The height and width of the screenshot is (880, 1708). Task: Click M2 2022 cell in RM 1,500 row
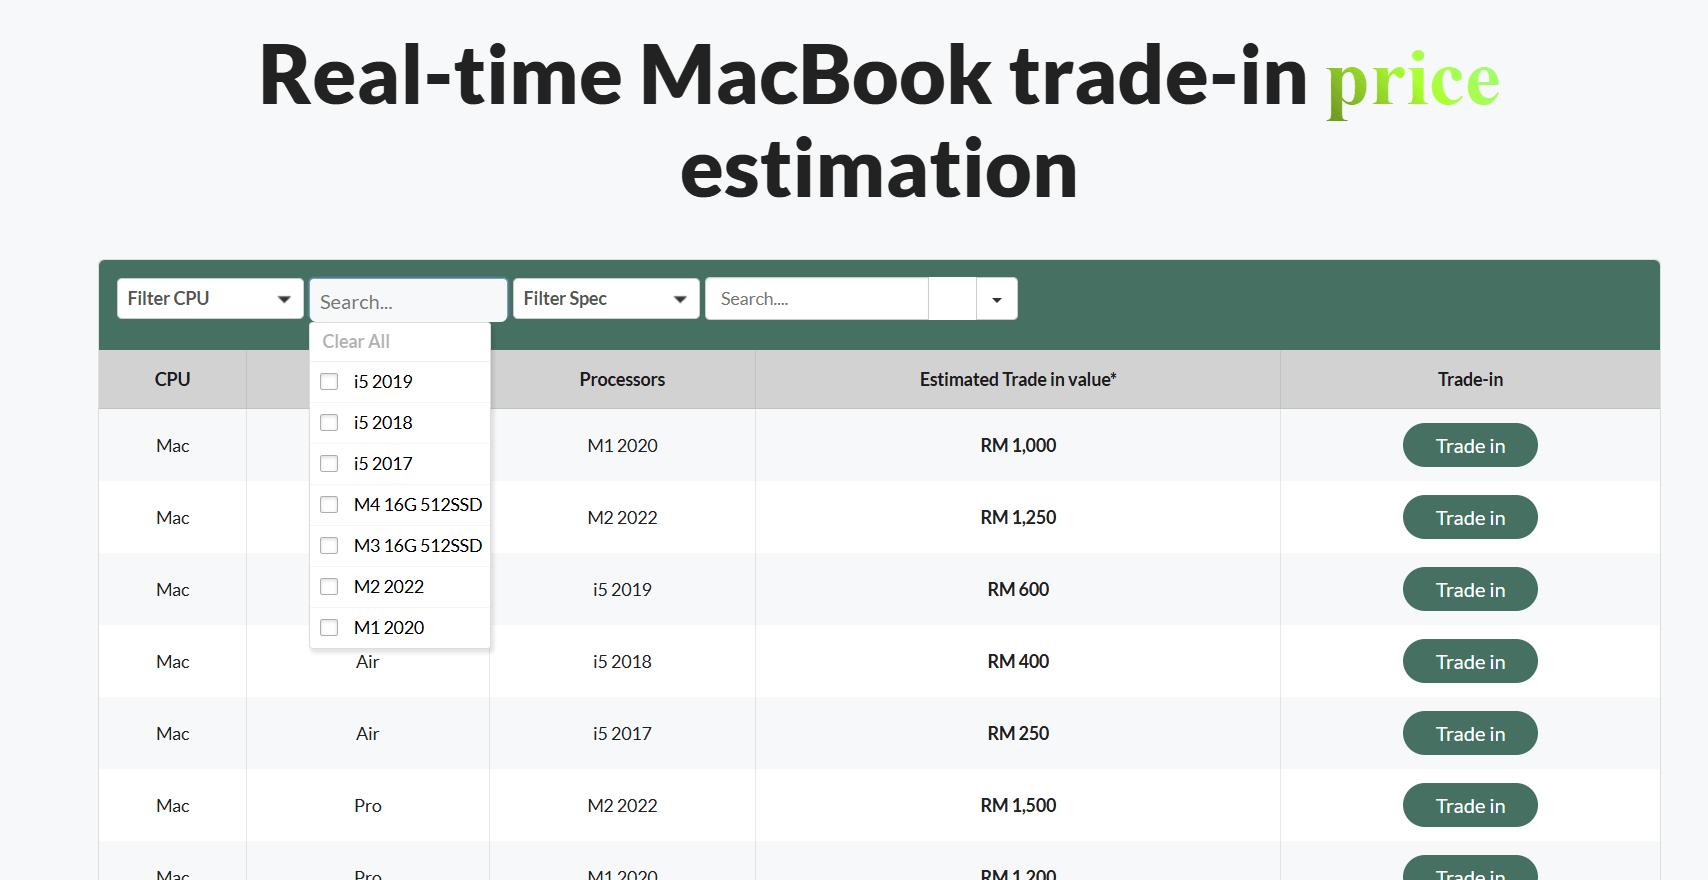tap(622, 806)
